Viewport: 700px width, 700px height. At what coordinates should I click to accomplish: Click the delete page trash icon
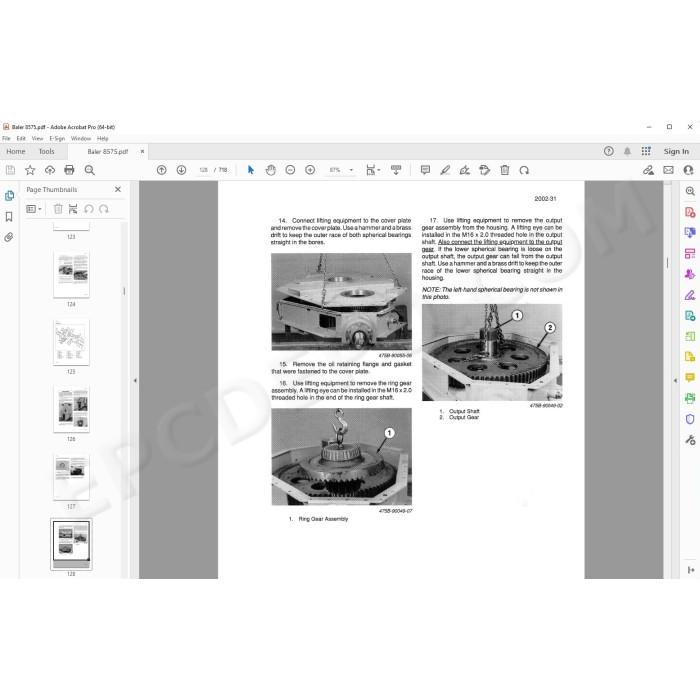click(504, 170)
